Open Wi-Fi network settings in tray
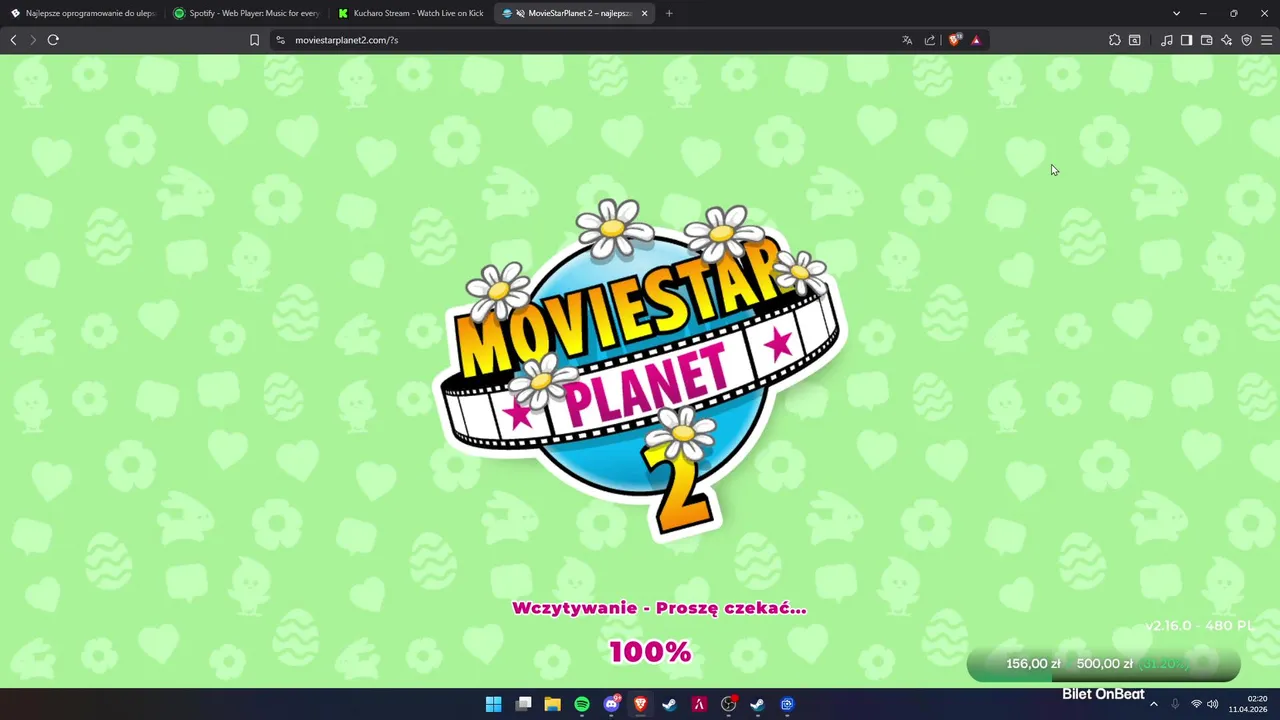 [1196, 704]
